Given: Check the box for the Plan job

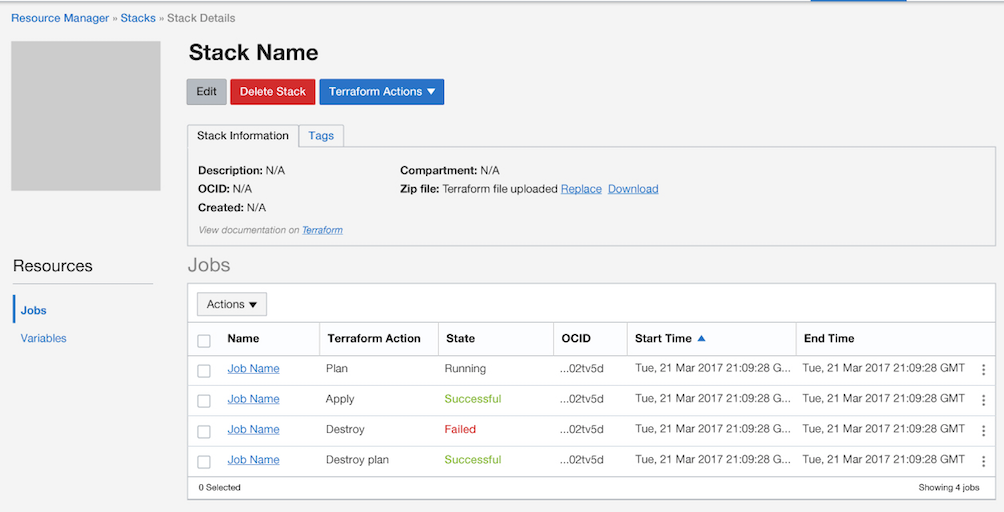Looking at the screenshot, I should (204, 371).
